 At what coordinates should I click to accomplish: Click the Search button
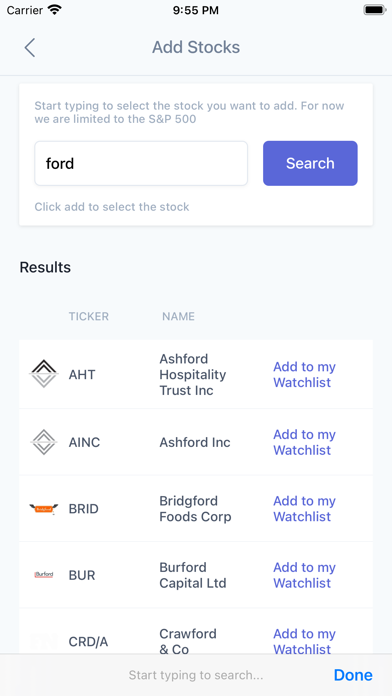coord(310,163)
